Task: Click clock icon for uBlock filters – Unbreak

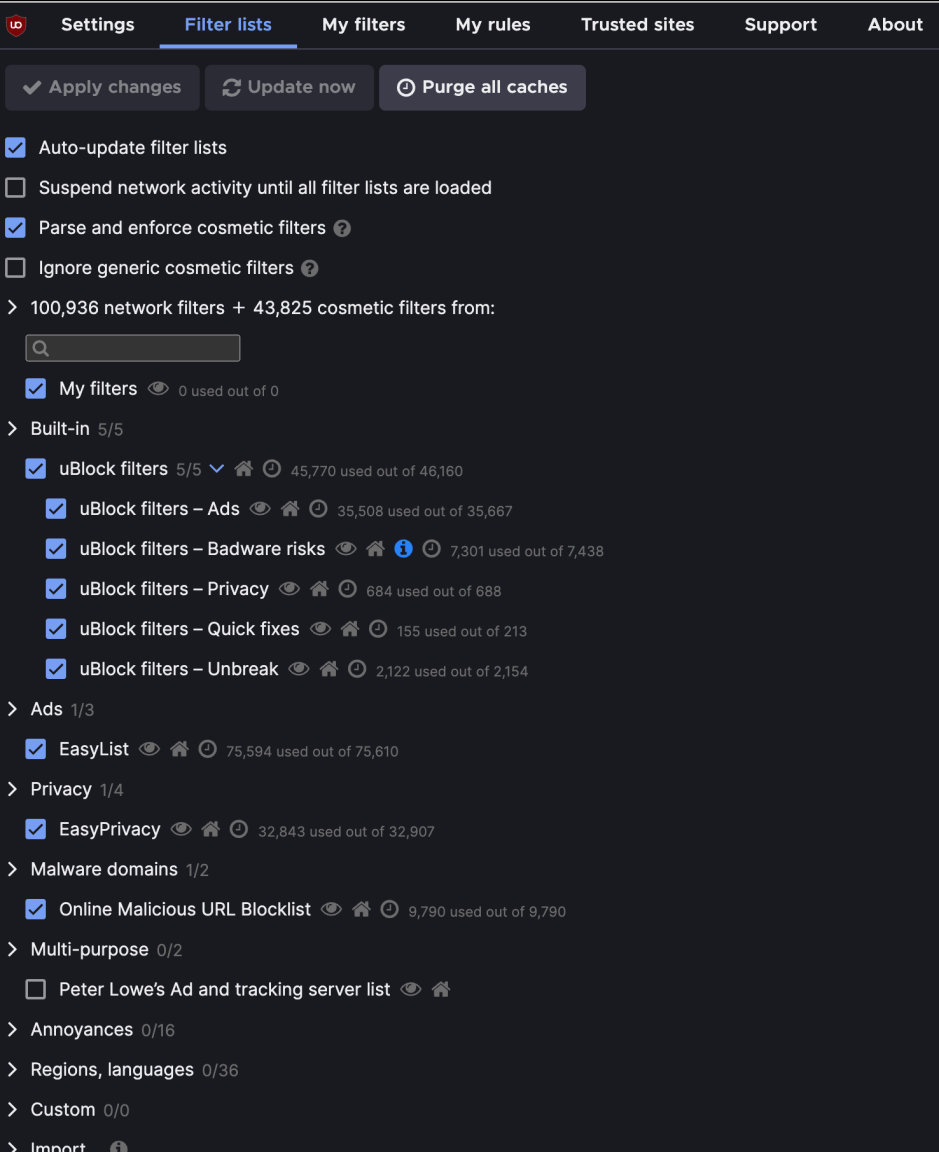Action: click(x=357, y=669)
